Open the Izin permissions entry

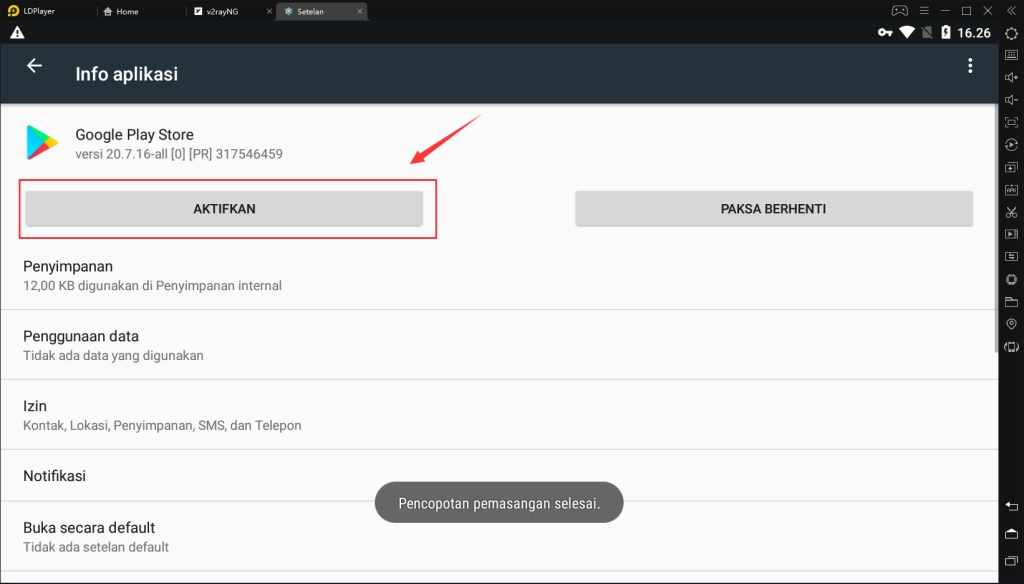coord(499,415)
